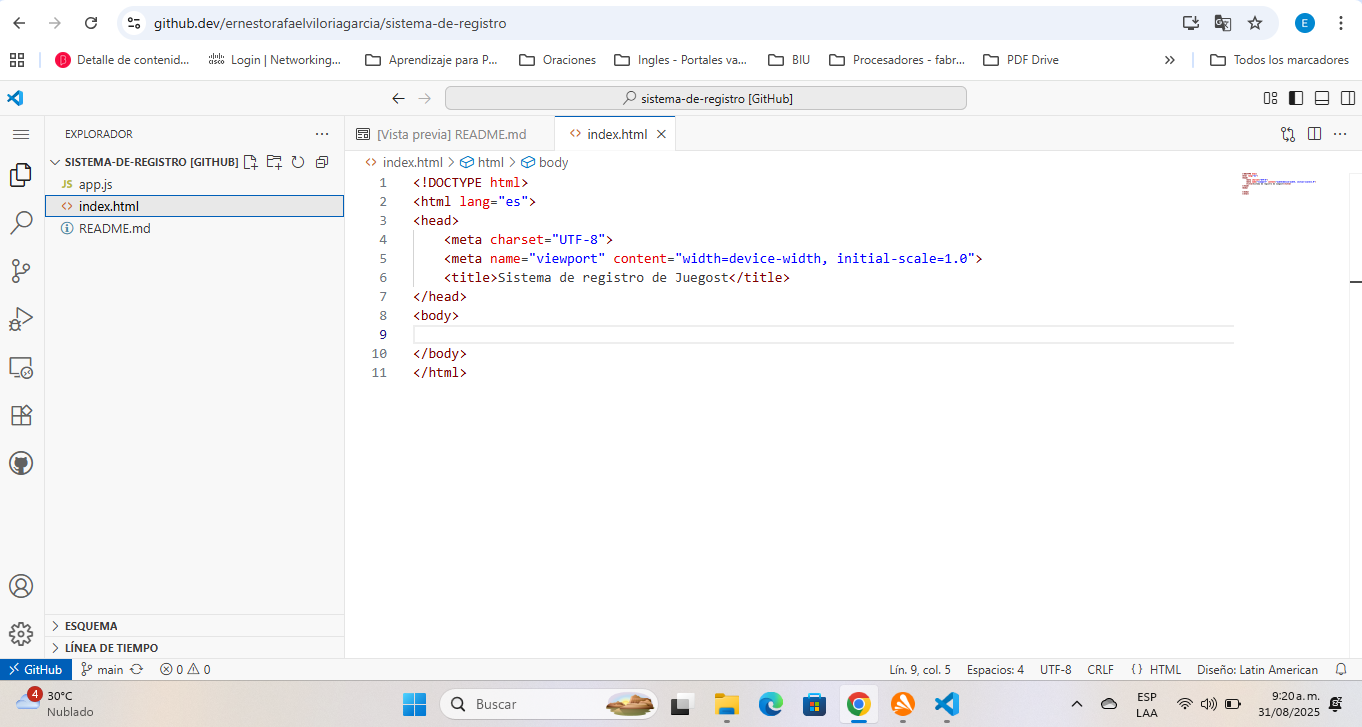Screen dimensions: 1362x727
Task: Click the minimap code overview
Action: tap(1279, 183)
